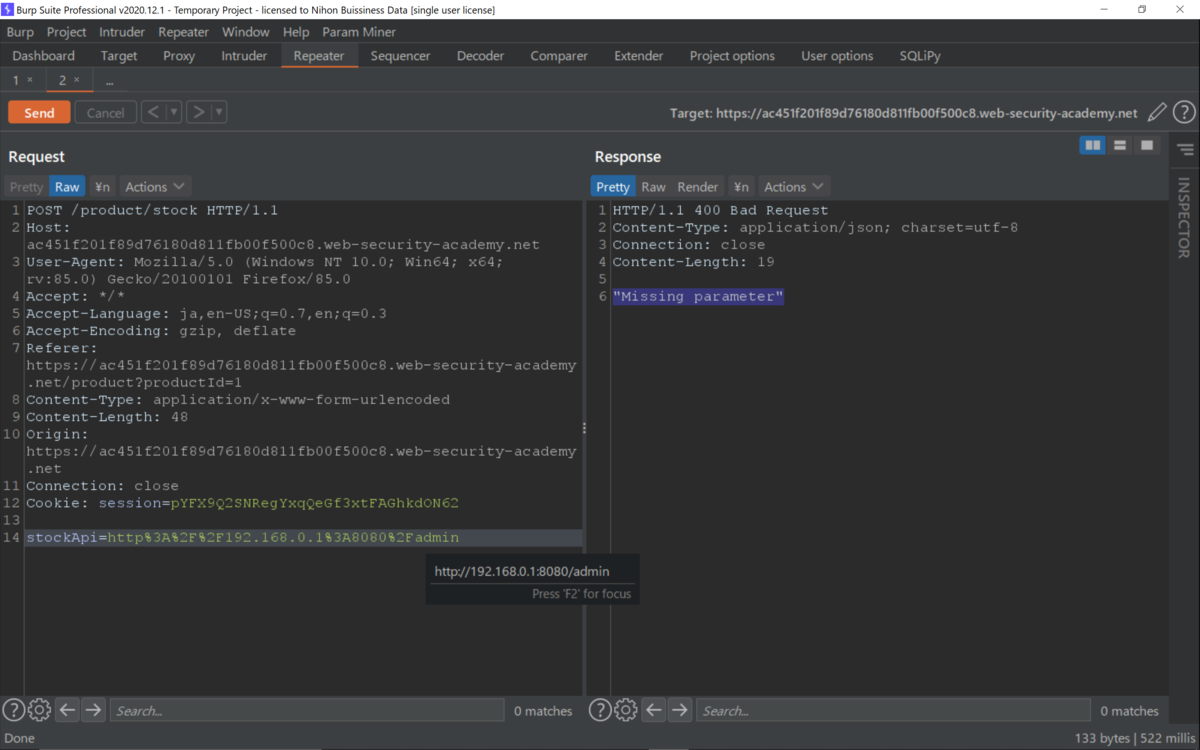This screenshot has height=750, width=1200.
Task: Open response search help icon
Action: click(x=600, y=710)
